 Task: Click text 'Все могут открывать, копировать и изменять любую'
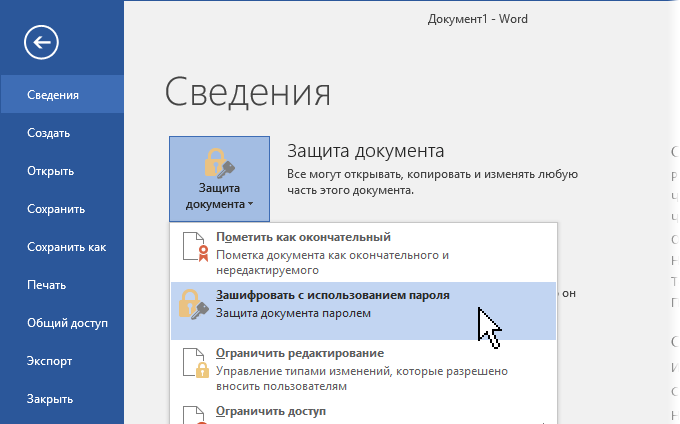432,174
